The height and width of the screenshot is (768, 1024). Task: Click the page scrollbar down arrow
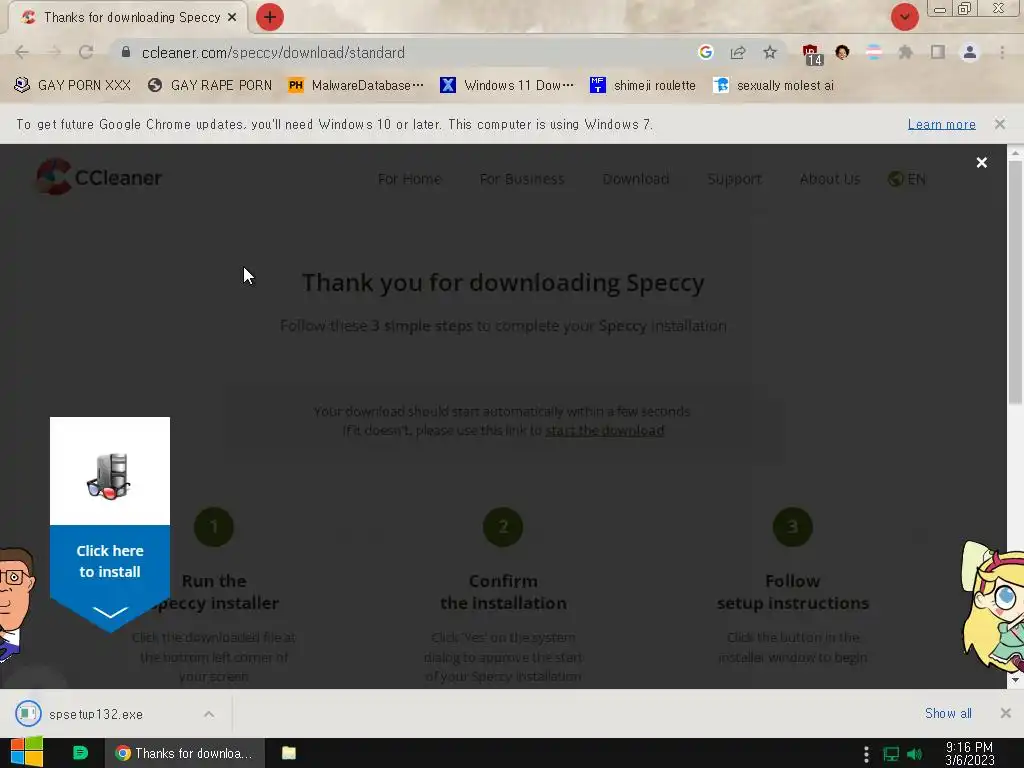pyautogui.click(x=1015, y=680)
